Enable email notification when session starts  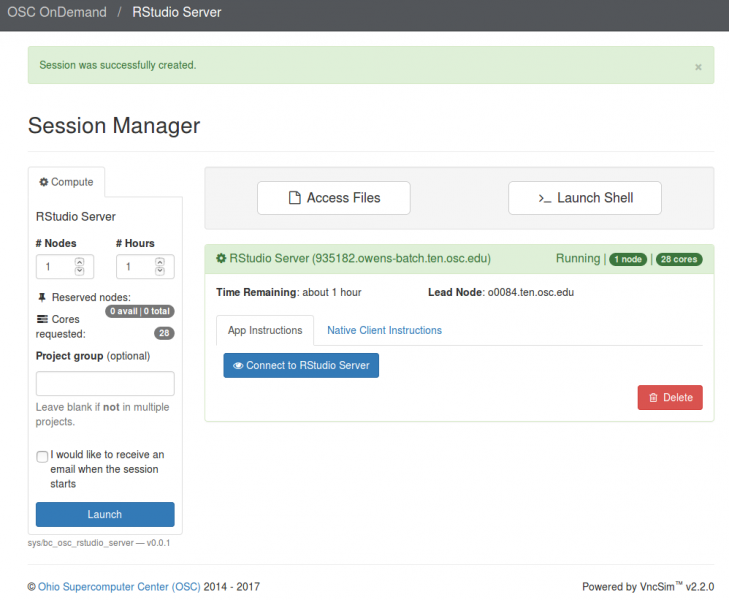tap(42, 456)
